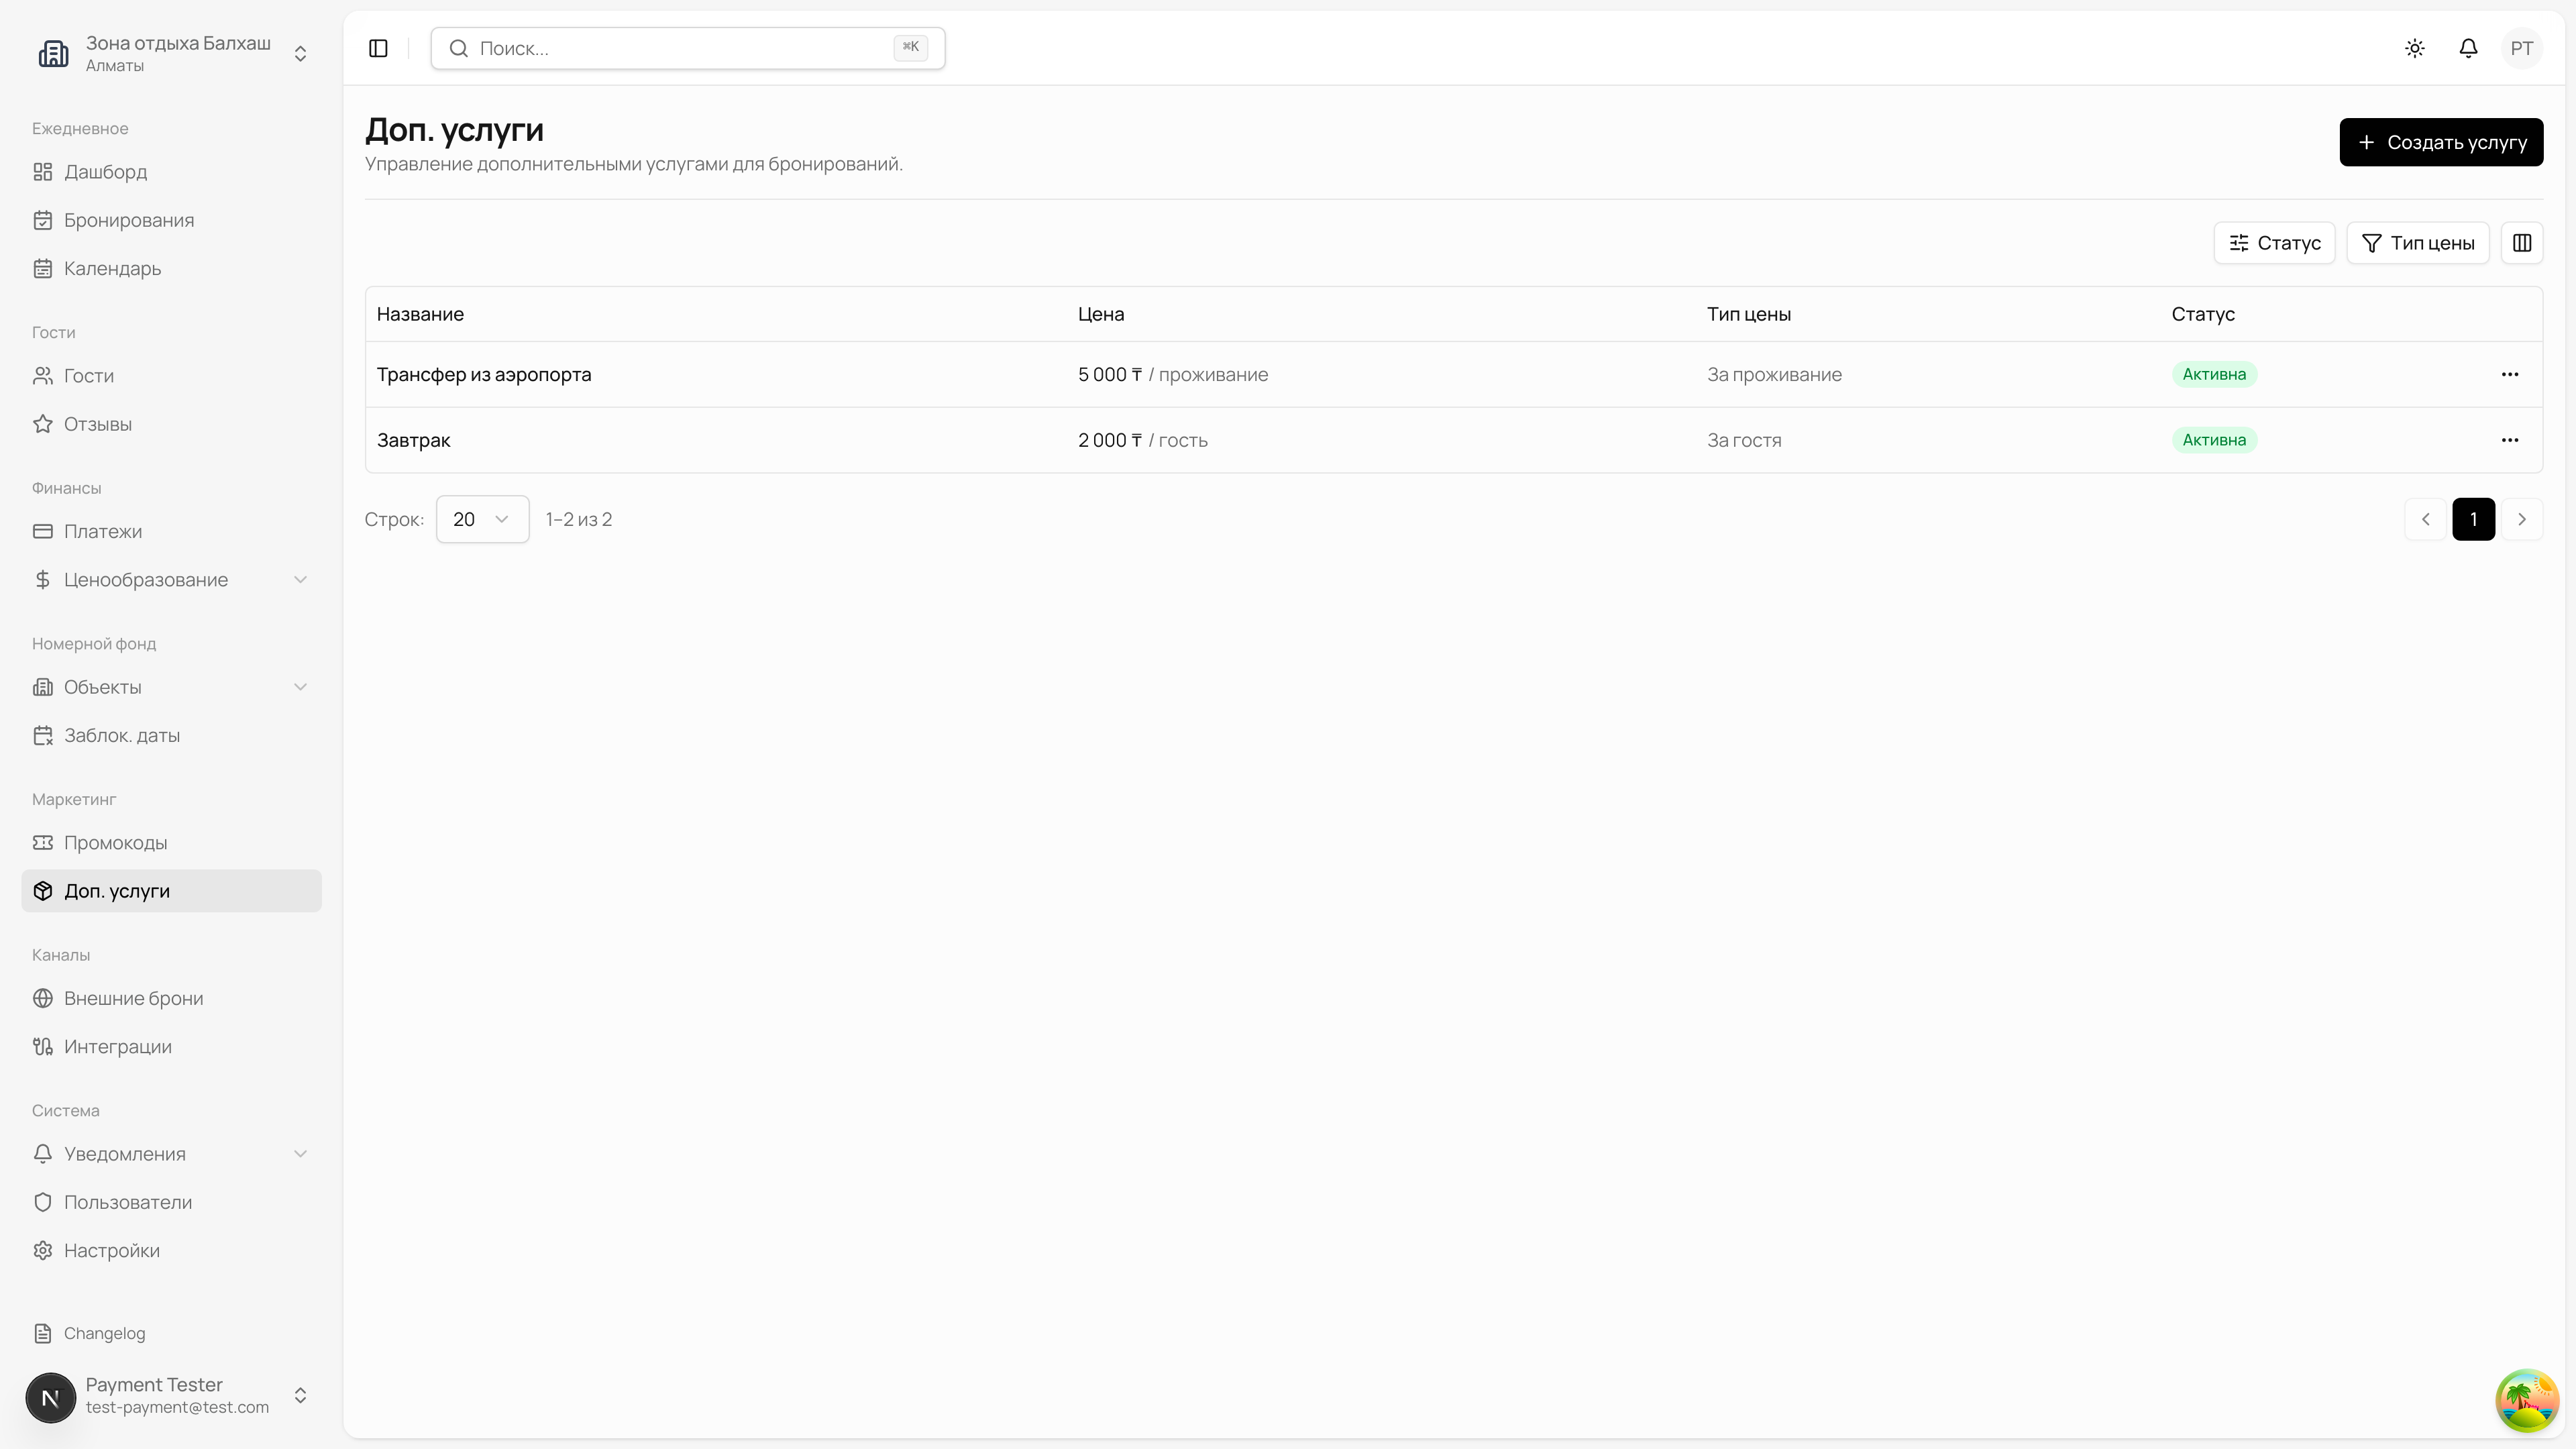The height and width of the screenshot is (1449, 2576).
Task: Click the Создать услугу button
Action: point(2440,142)
